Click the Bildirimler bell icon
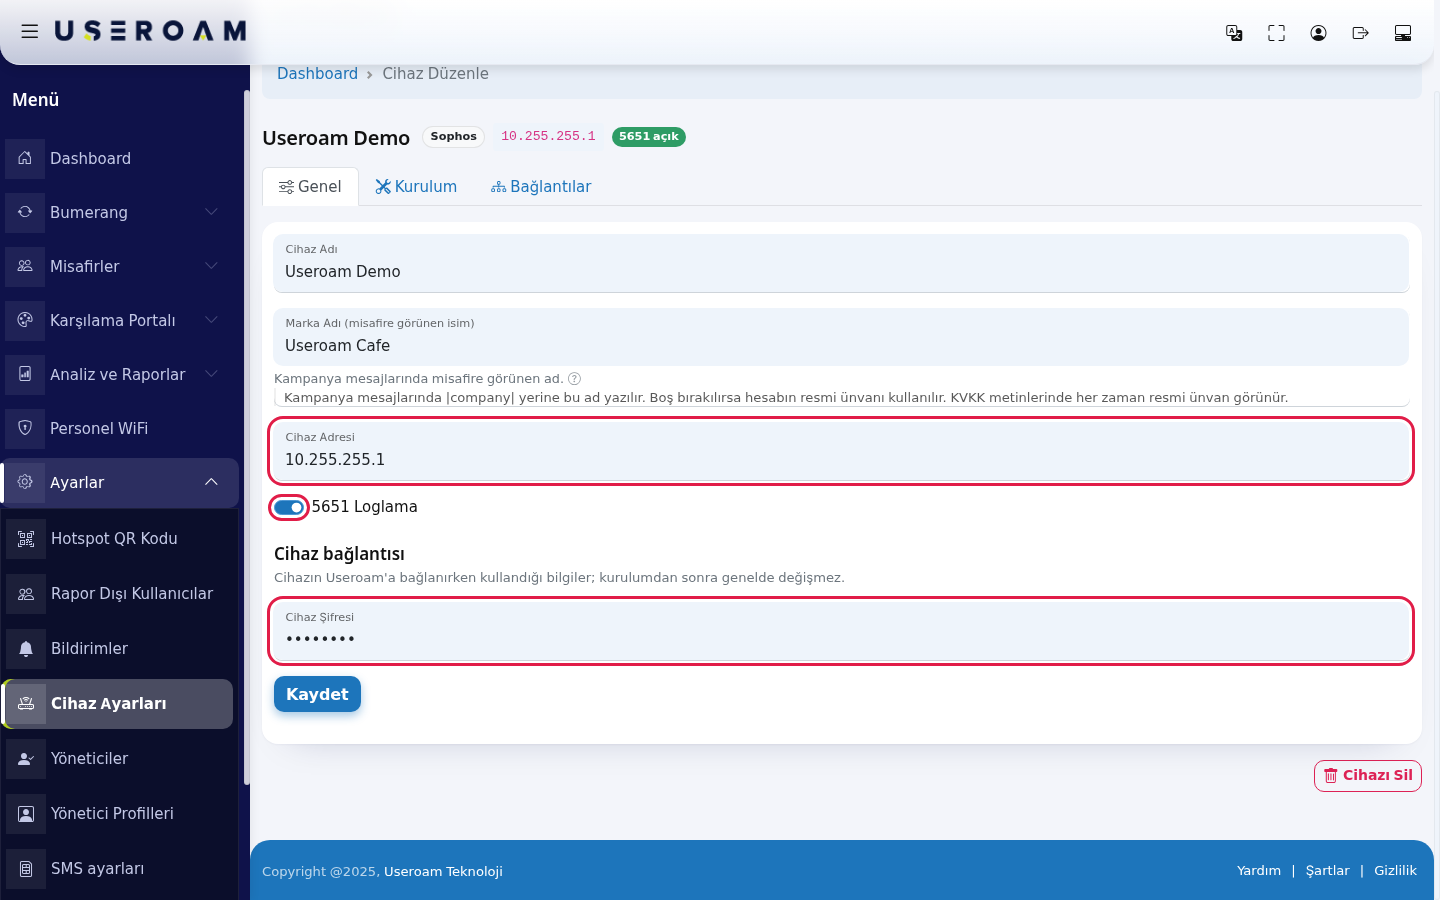The width and height of the screenshot is (1440, 900). click(26, 649)
